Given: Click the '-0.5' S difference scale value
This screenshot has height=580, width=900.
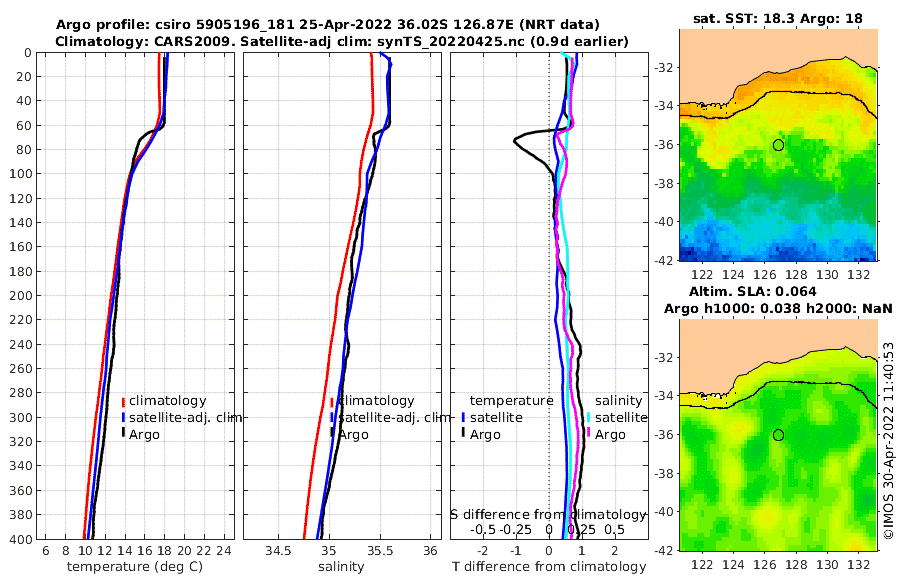Looking at the screenshot, I should click(483, 529).
